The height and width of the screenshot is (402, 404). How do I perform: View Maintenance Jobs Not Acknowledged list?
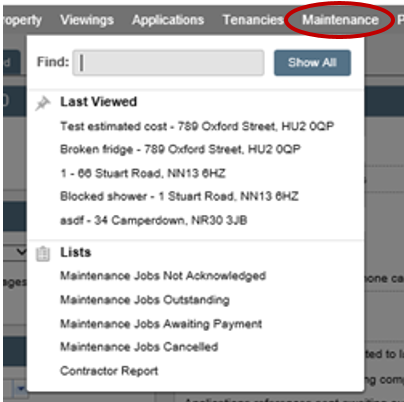(163, 276)
